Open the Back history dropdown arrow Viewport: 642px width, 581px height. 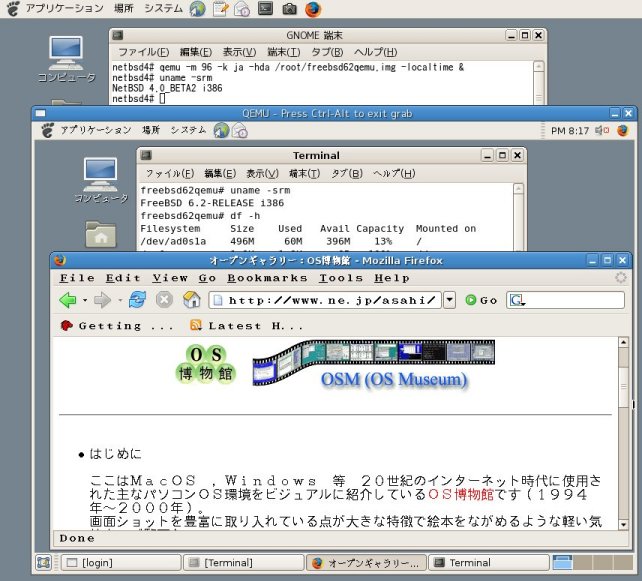pyautogui.click(x=85, y=301)
